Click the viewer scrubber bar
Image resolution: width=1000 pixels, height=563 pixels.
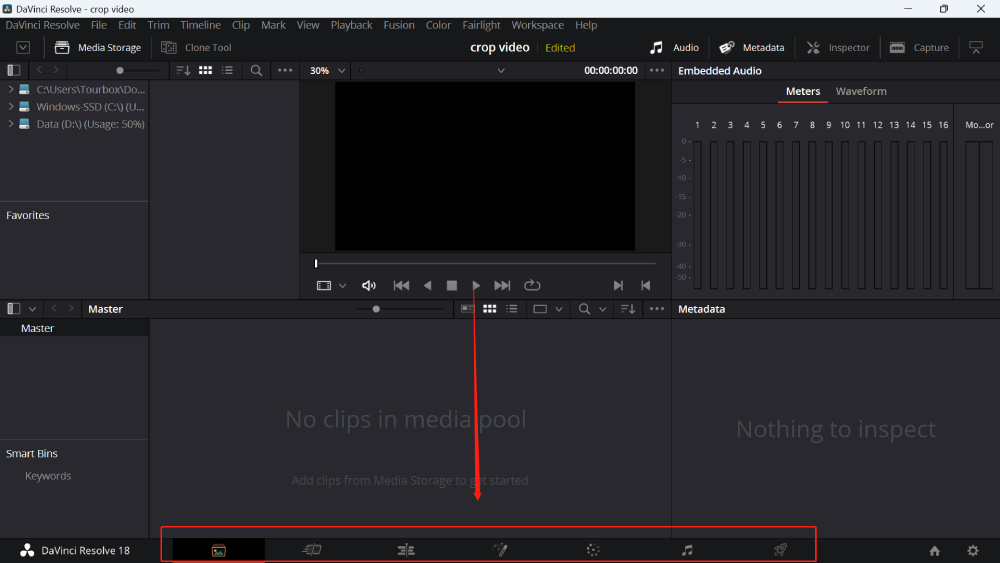[x=485, y=263]
